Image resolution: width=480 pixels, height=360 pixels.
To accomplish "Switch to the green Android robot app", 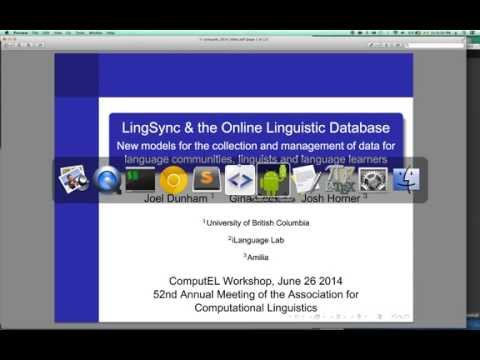I will point(273,180).
